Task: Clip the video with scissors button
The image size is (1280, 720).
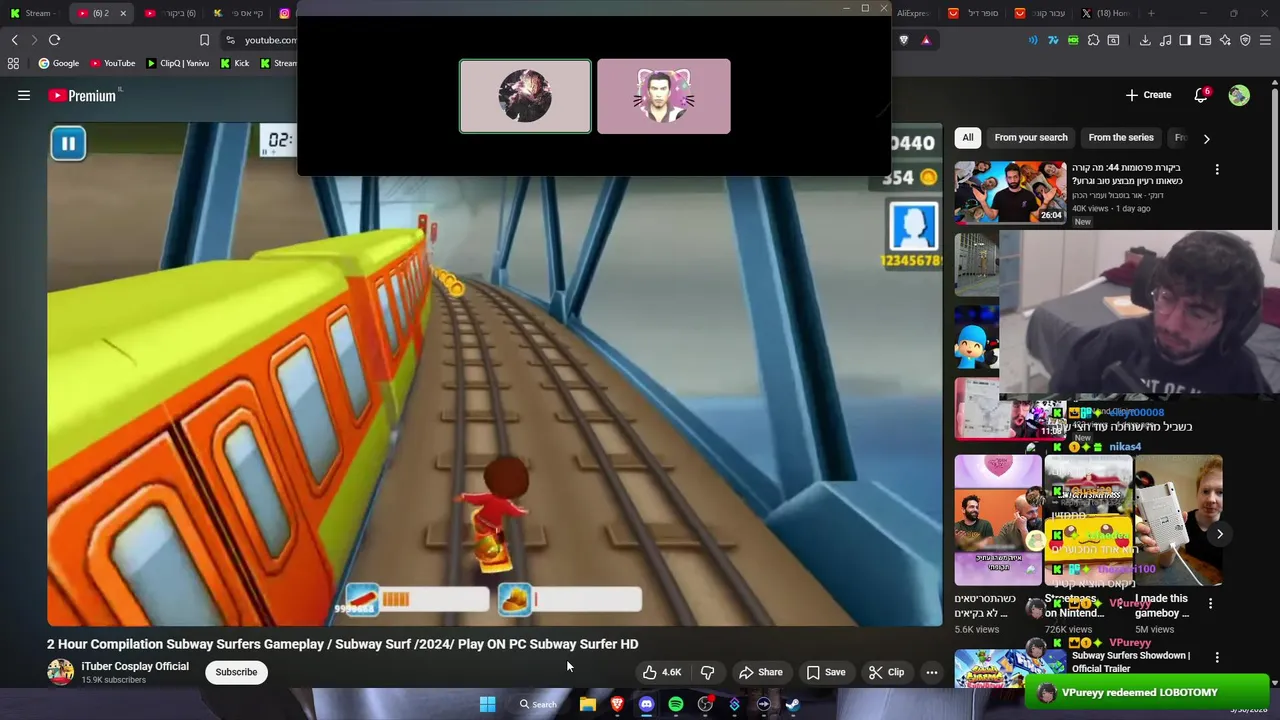Action: tap(887, 672)
